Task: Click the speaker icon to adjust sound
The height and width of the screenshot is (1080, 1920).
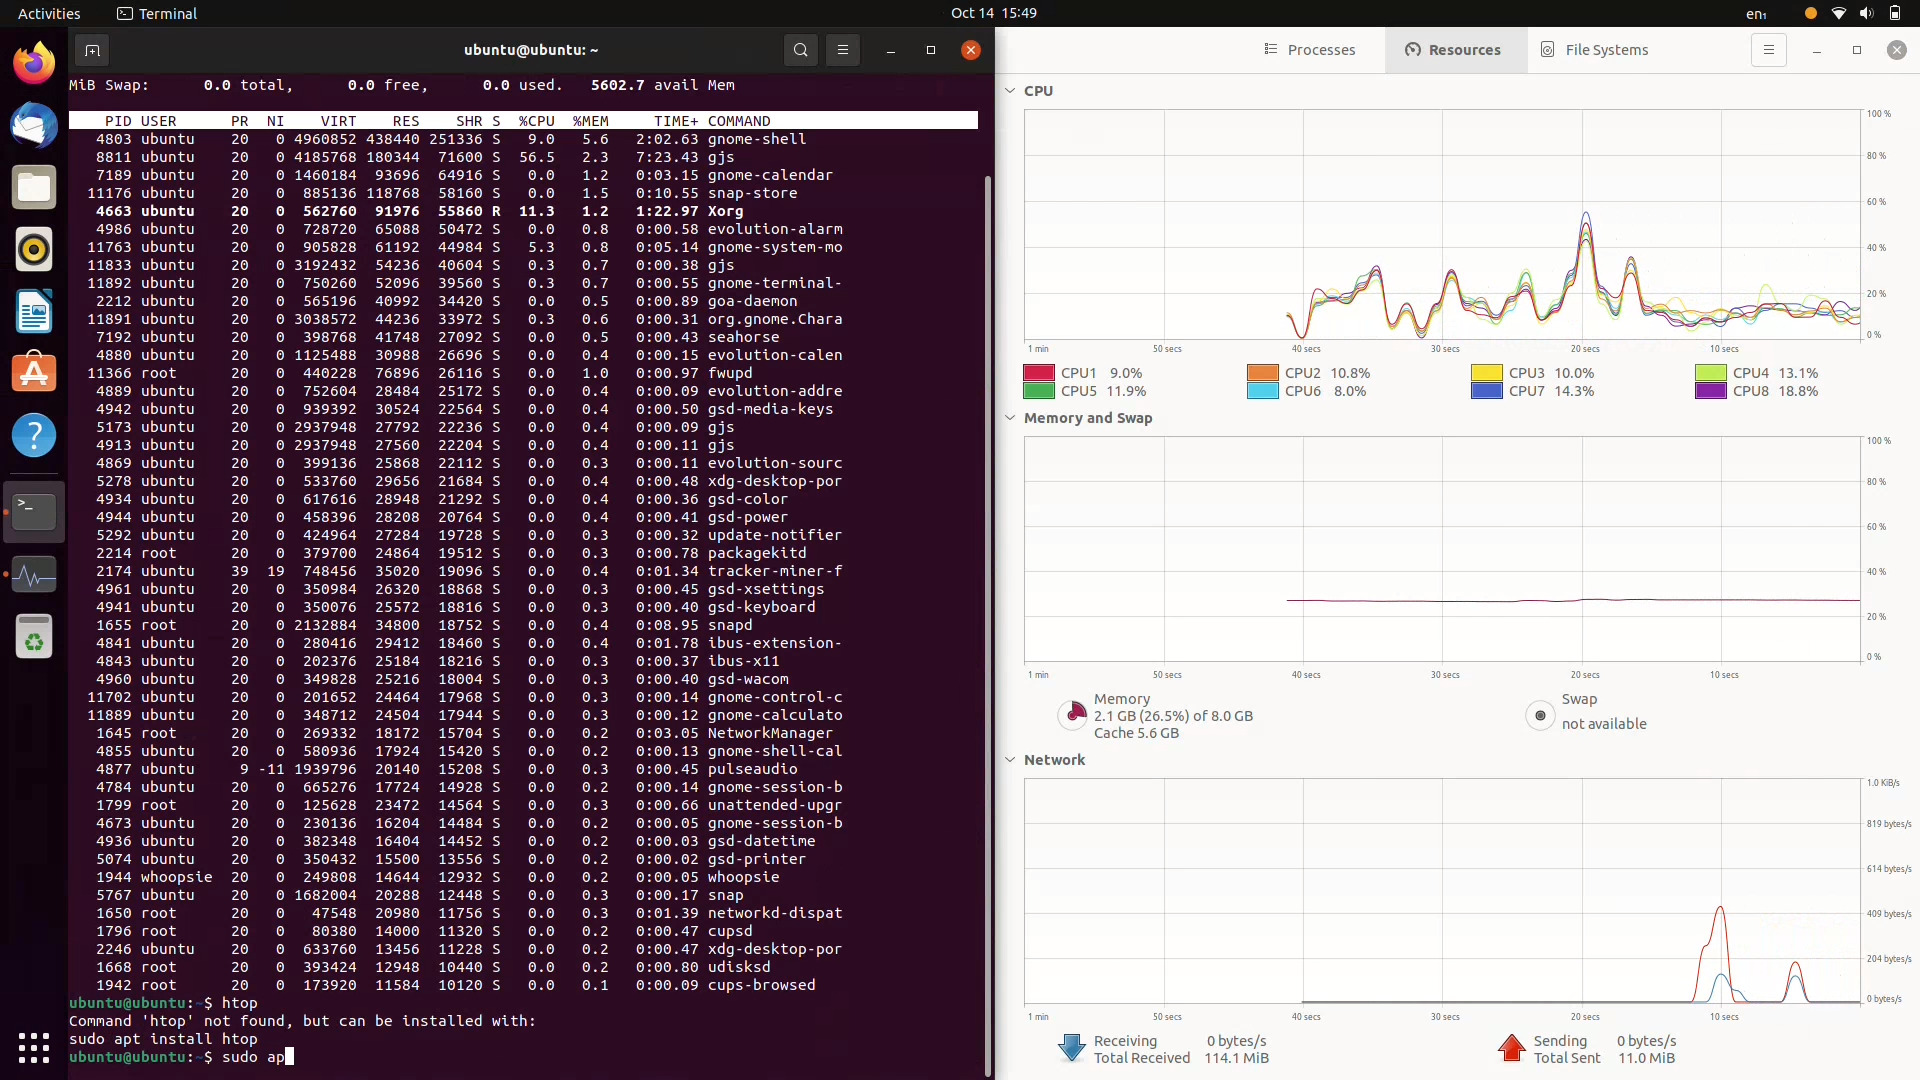Action: pos(1866,13)
